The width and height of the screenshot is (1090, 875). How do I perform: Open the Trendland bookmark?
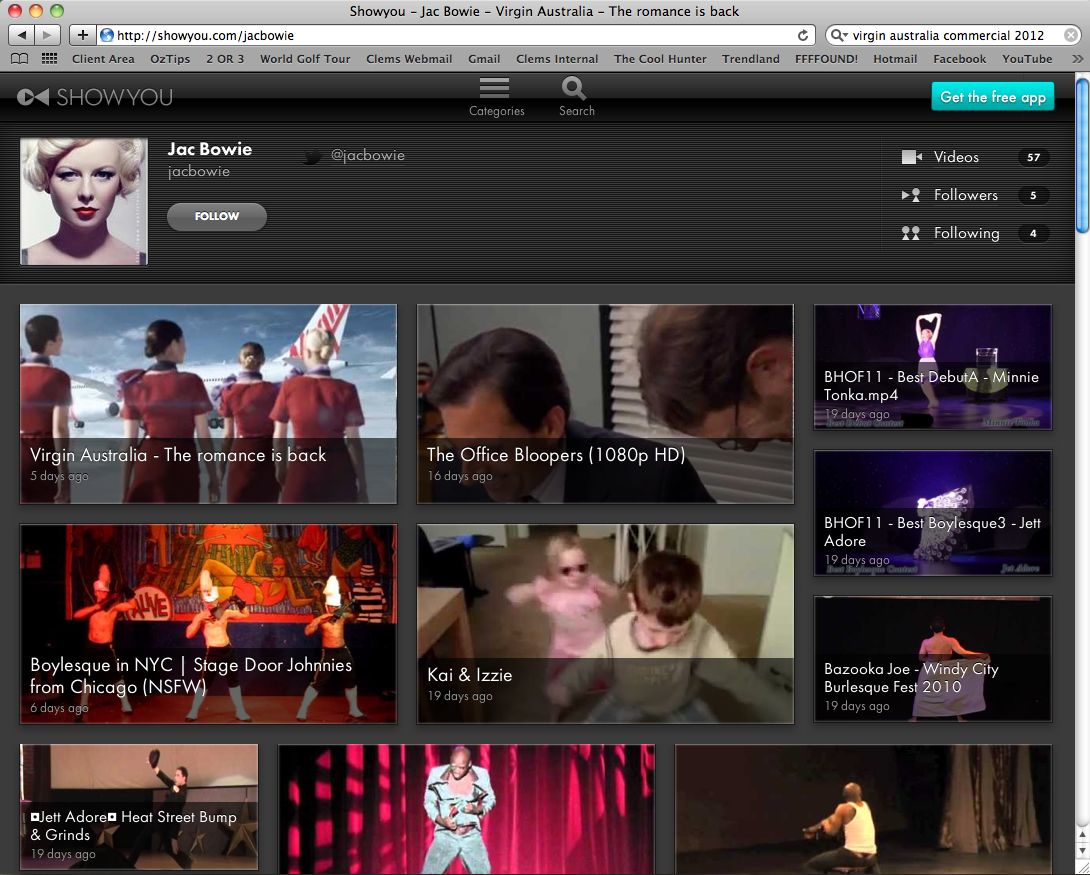click(x=751, y=59)
